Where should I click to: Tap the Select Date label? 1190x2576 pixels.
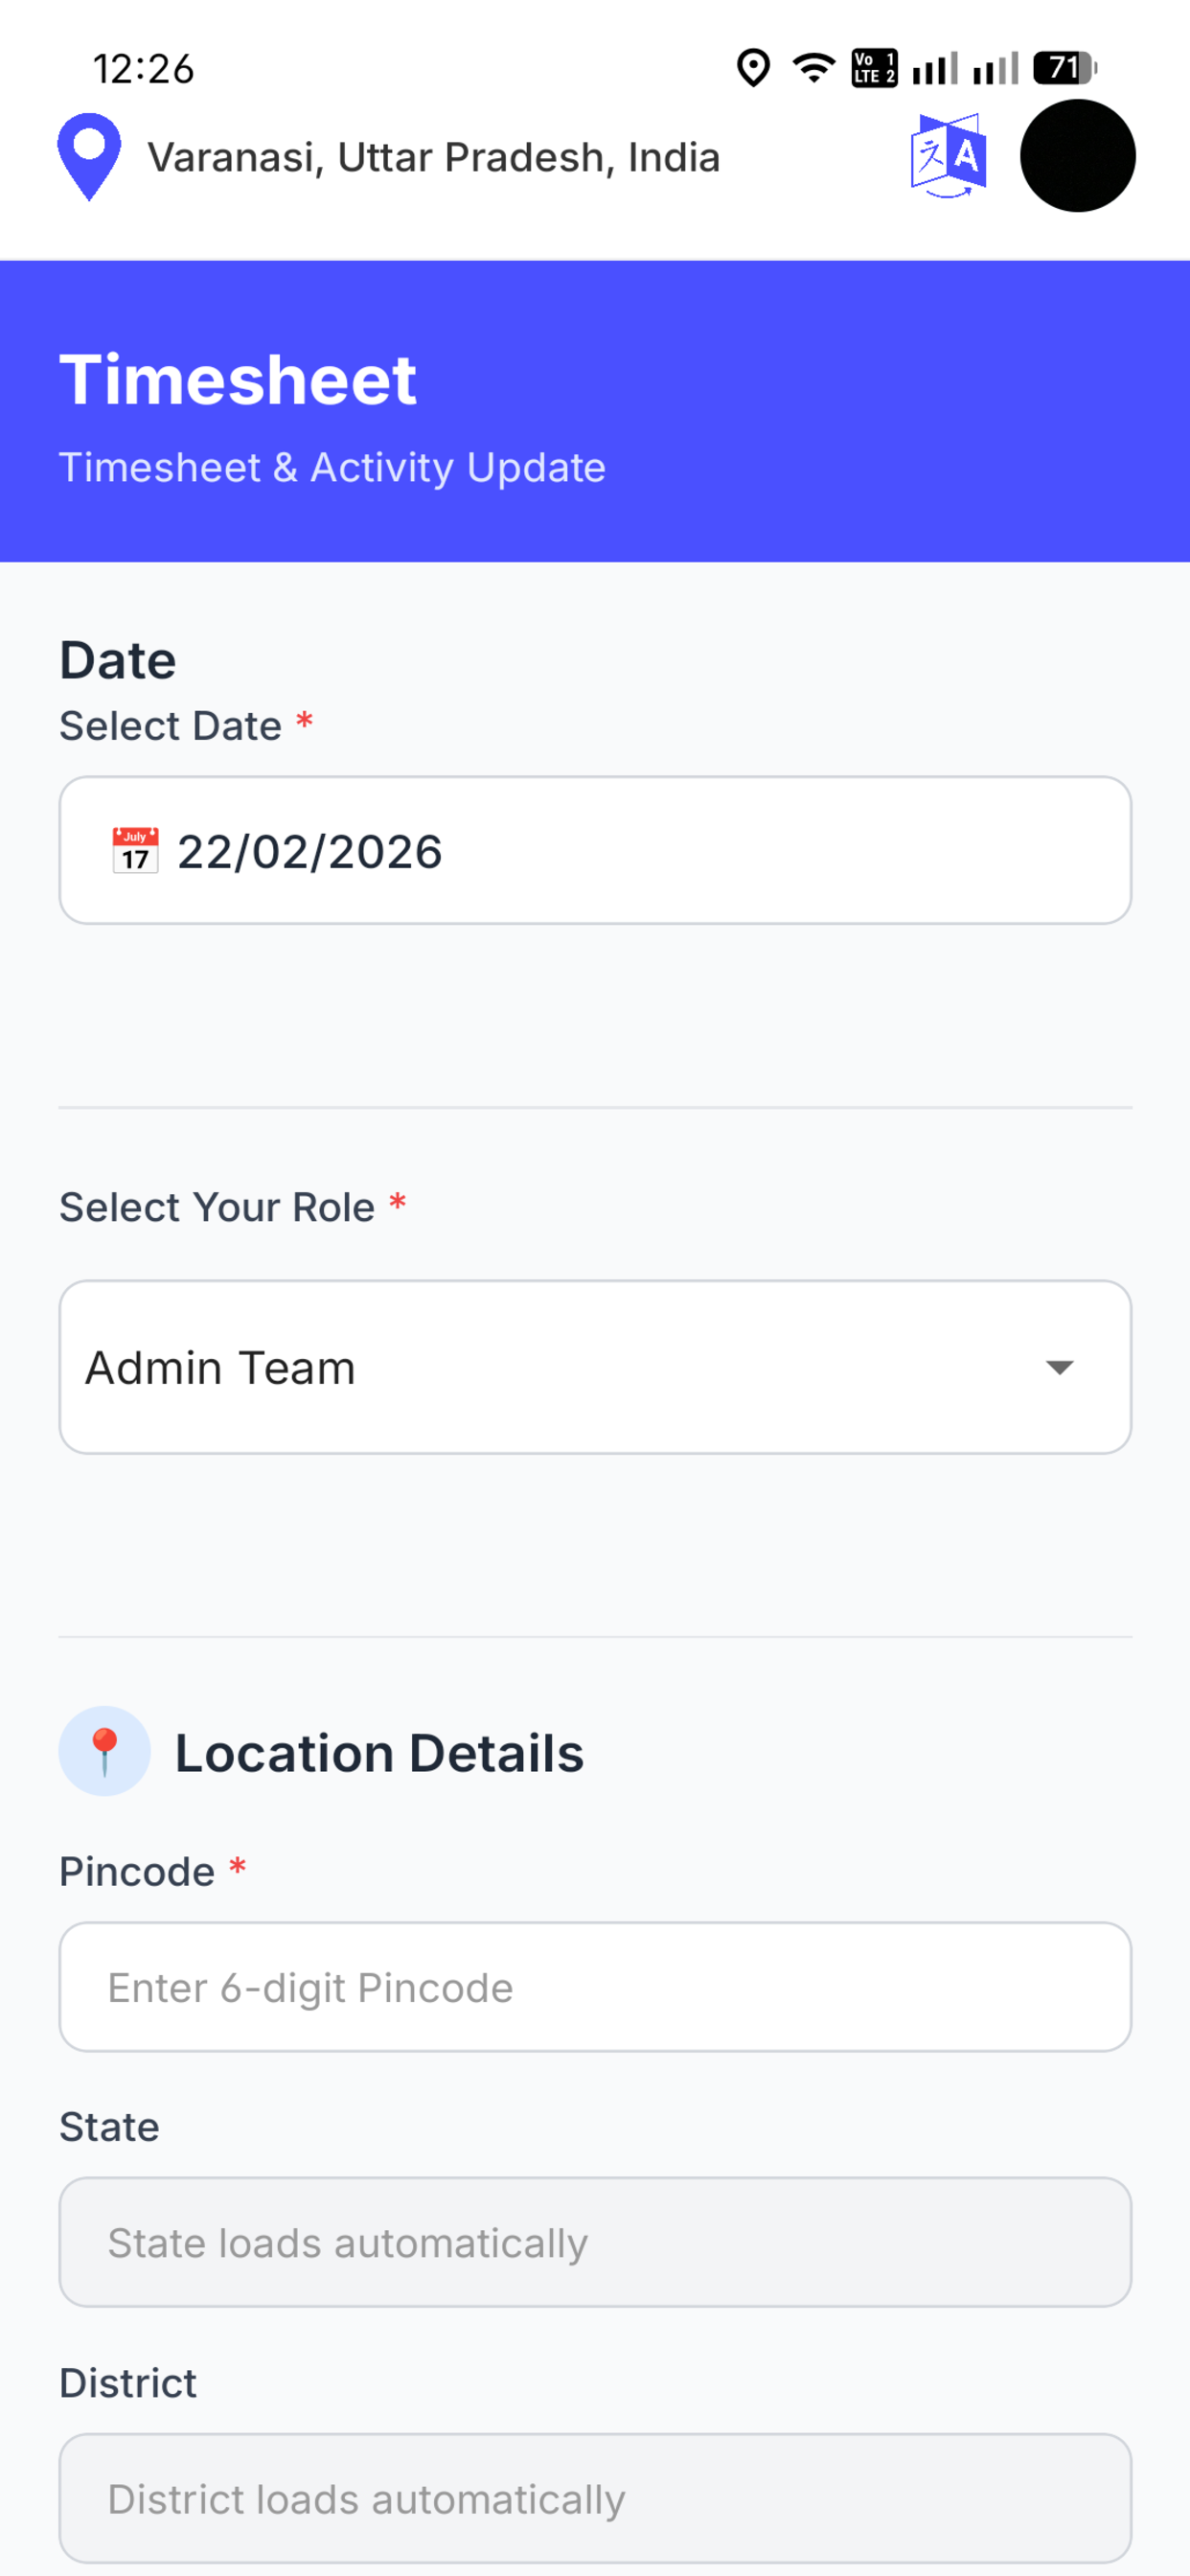click(x=171, y=725)
